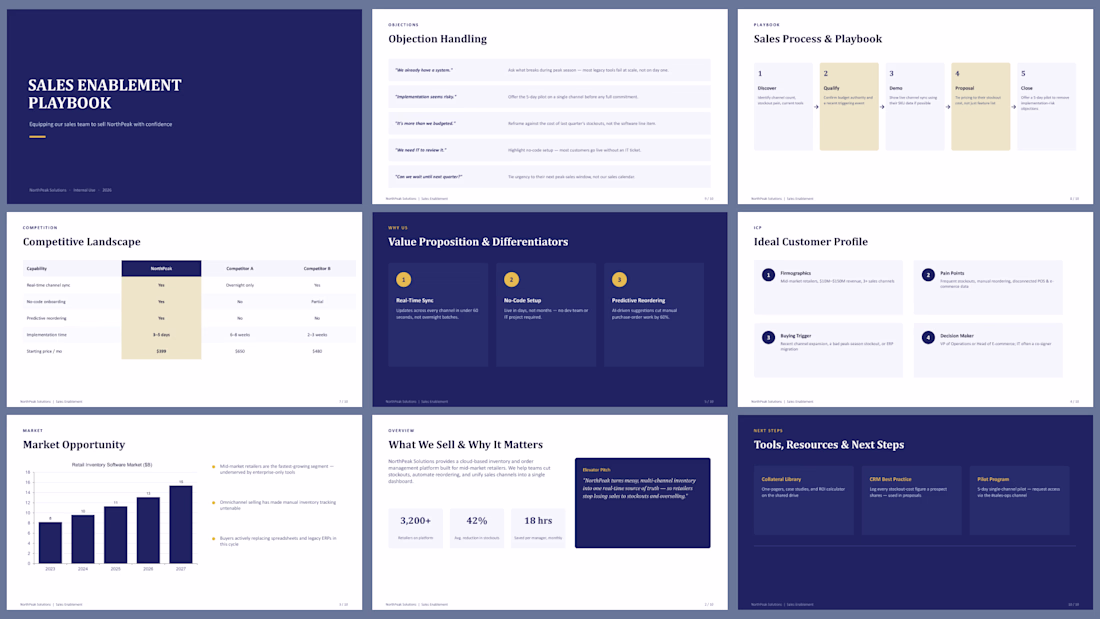Click the "Overnight only" cell under Competitor A
Image resolution: width=1100 pixels, height=619 pixels.
click(240, 285)
